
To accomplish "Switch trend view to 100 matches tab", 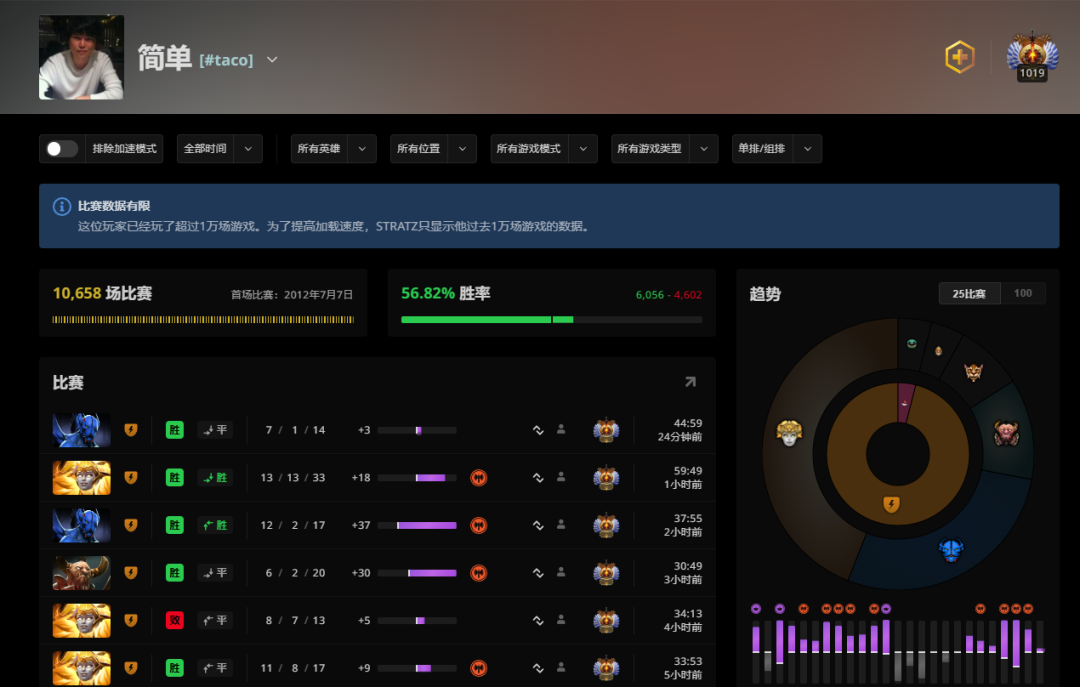I will [x=1023, y=294].
